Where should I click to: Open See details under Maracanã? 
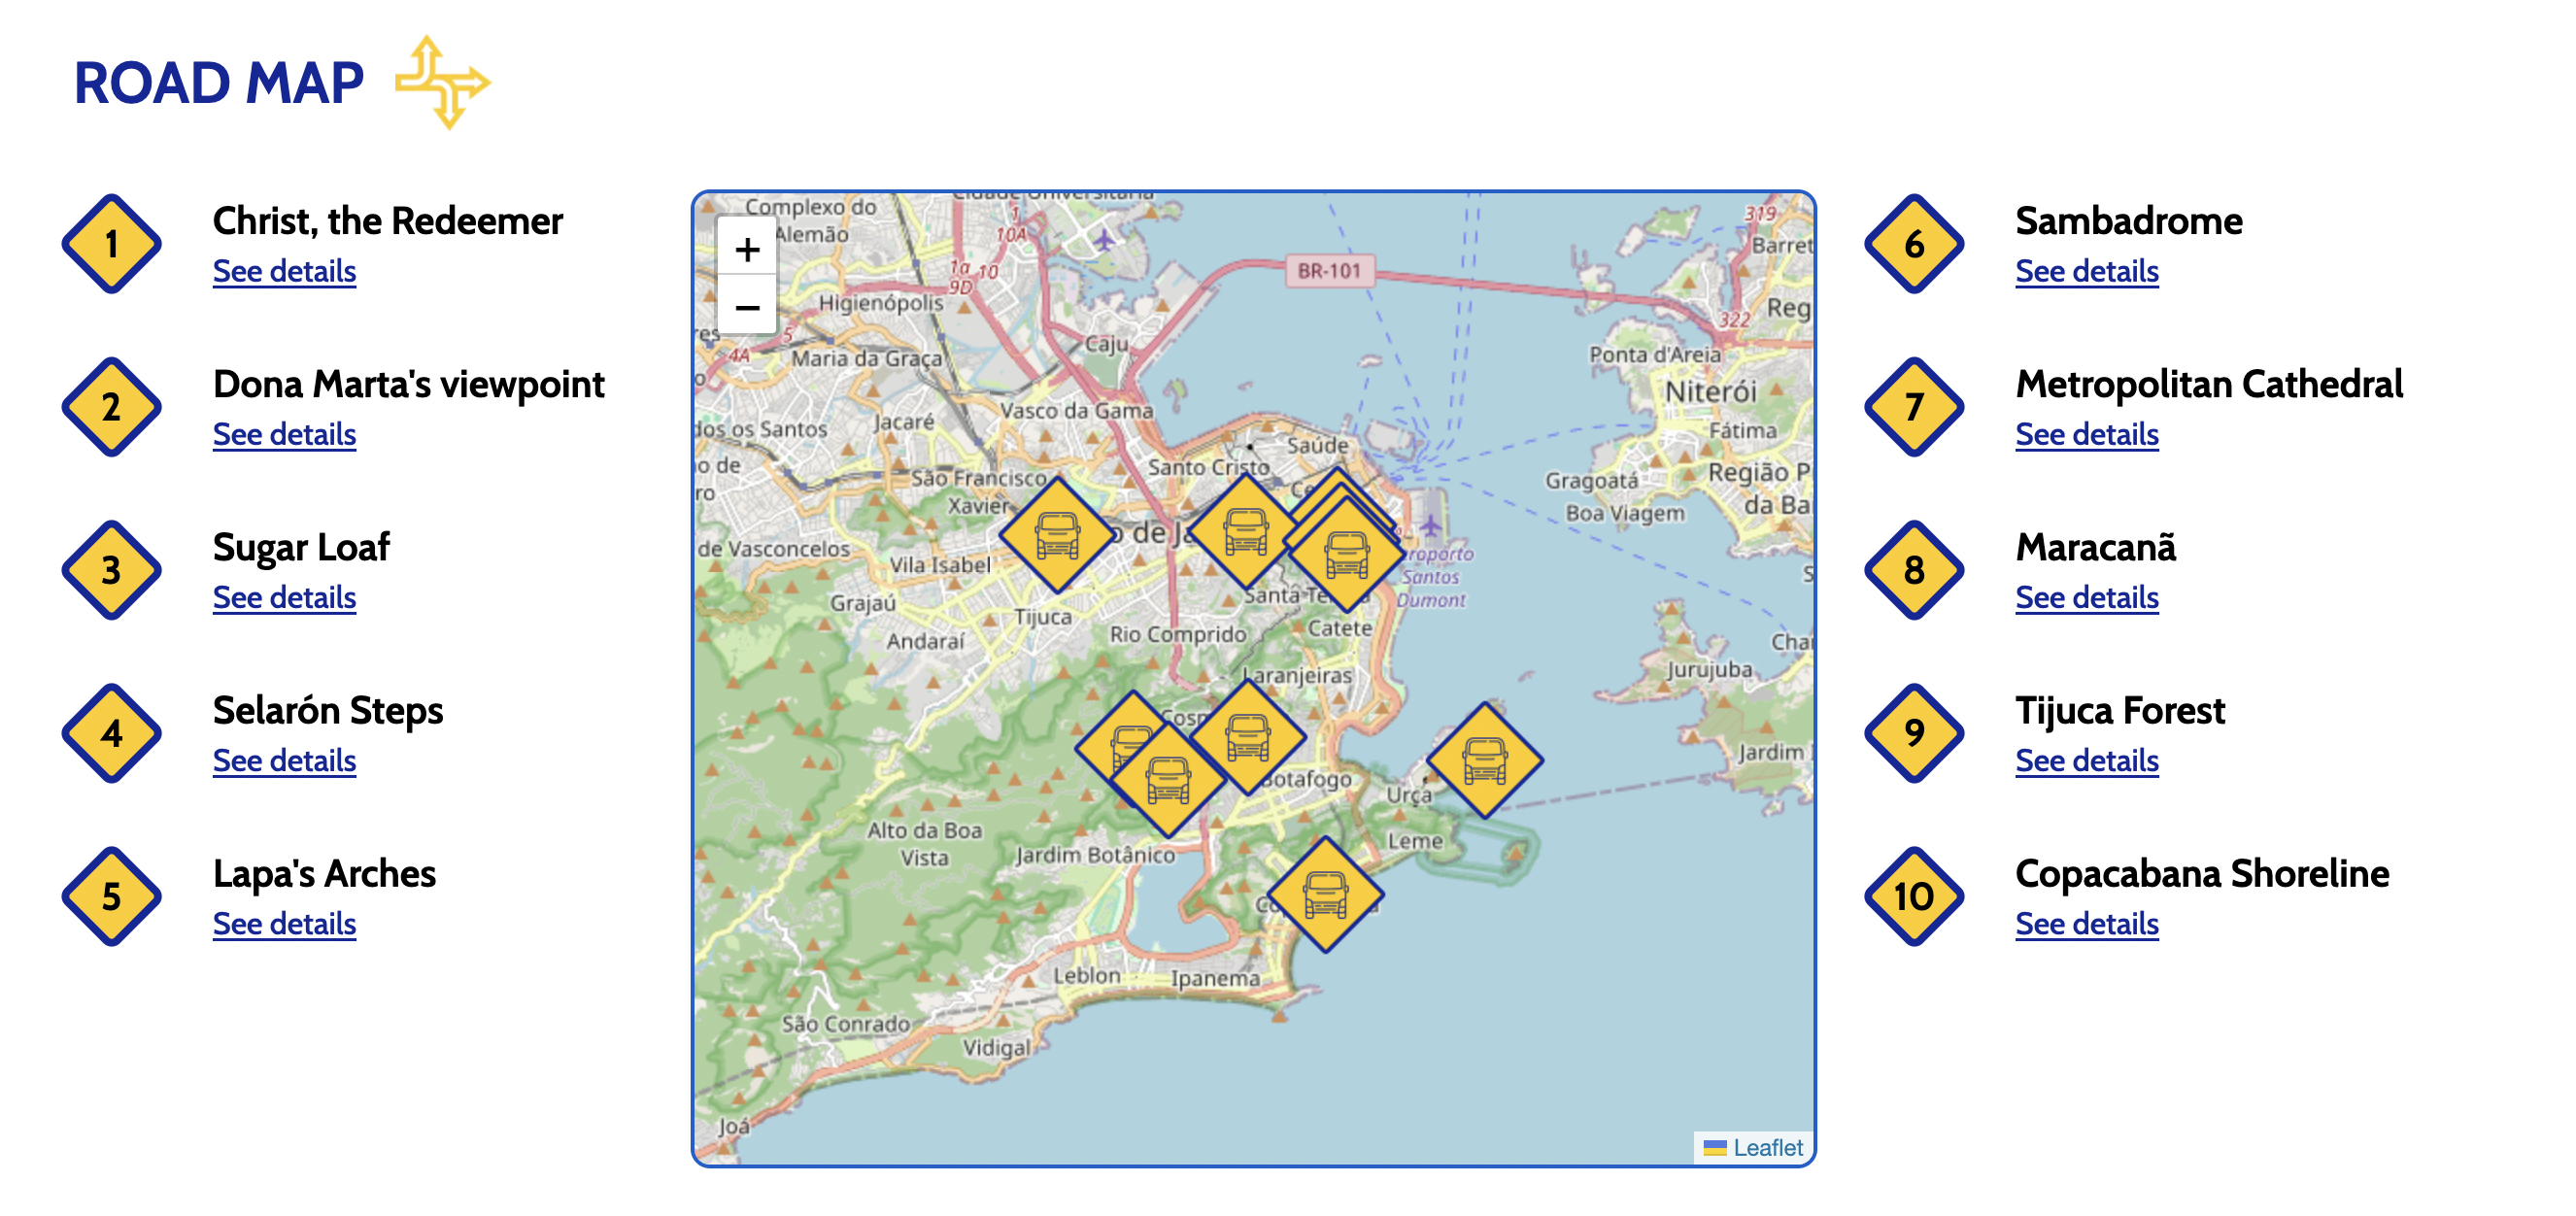click(2086, 597)
